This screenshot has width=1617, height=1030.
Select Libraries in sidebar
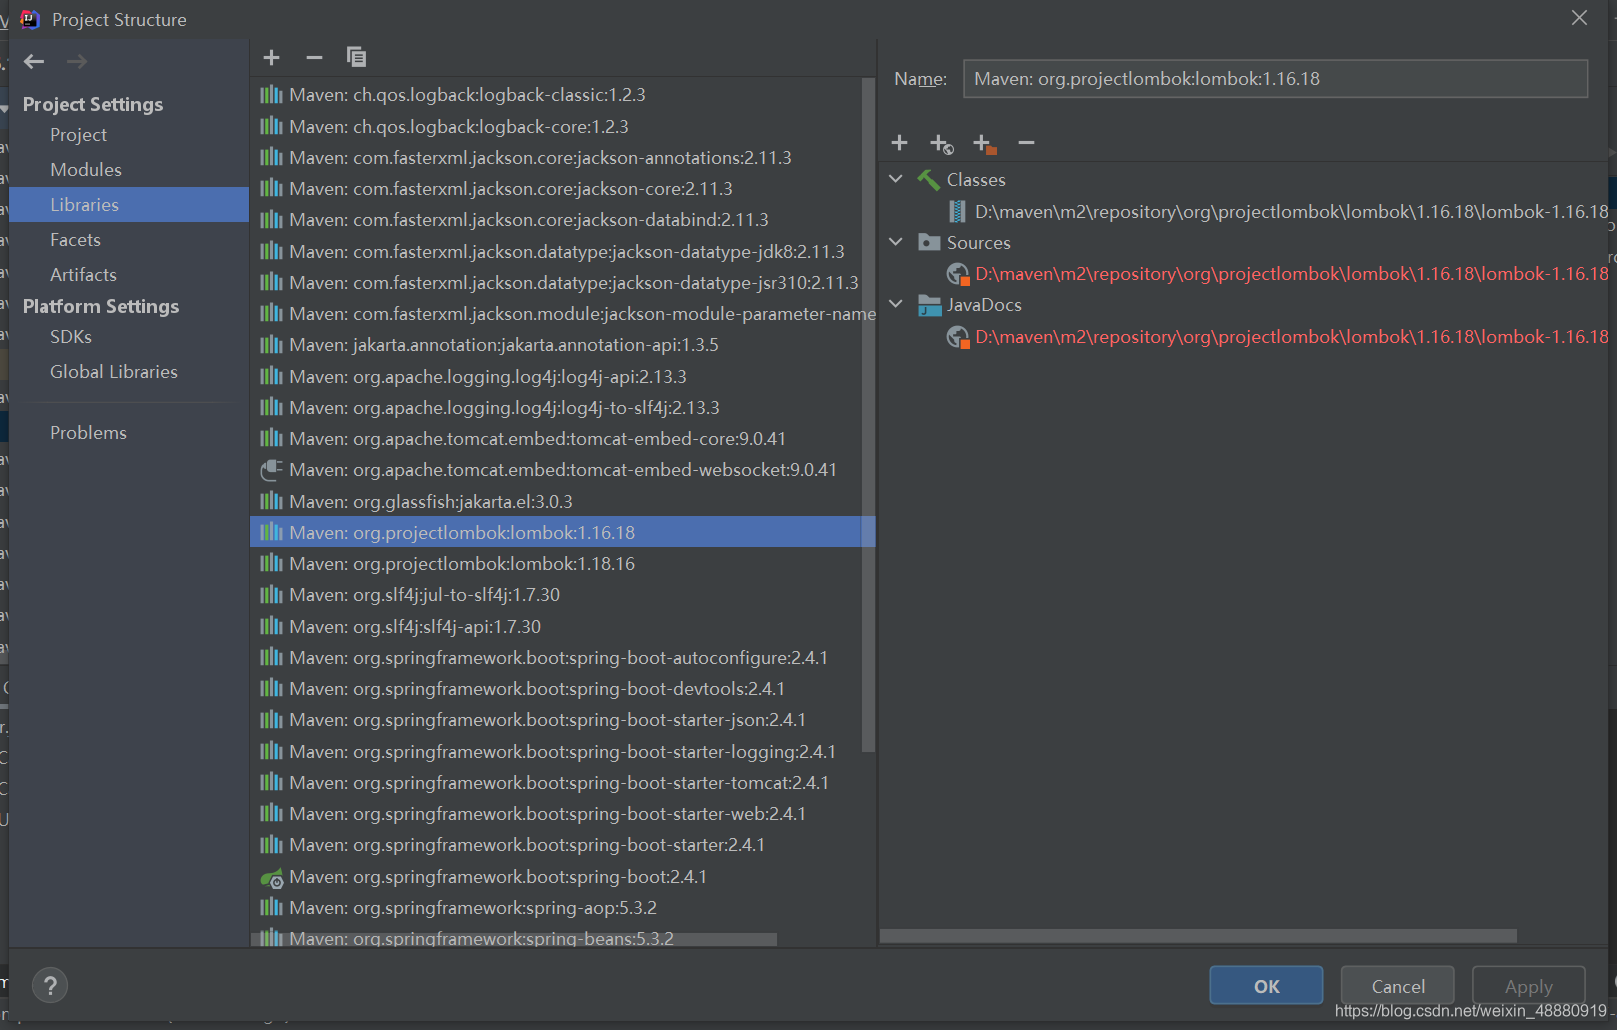[x=129, y=204]
